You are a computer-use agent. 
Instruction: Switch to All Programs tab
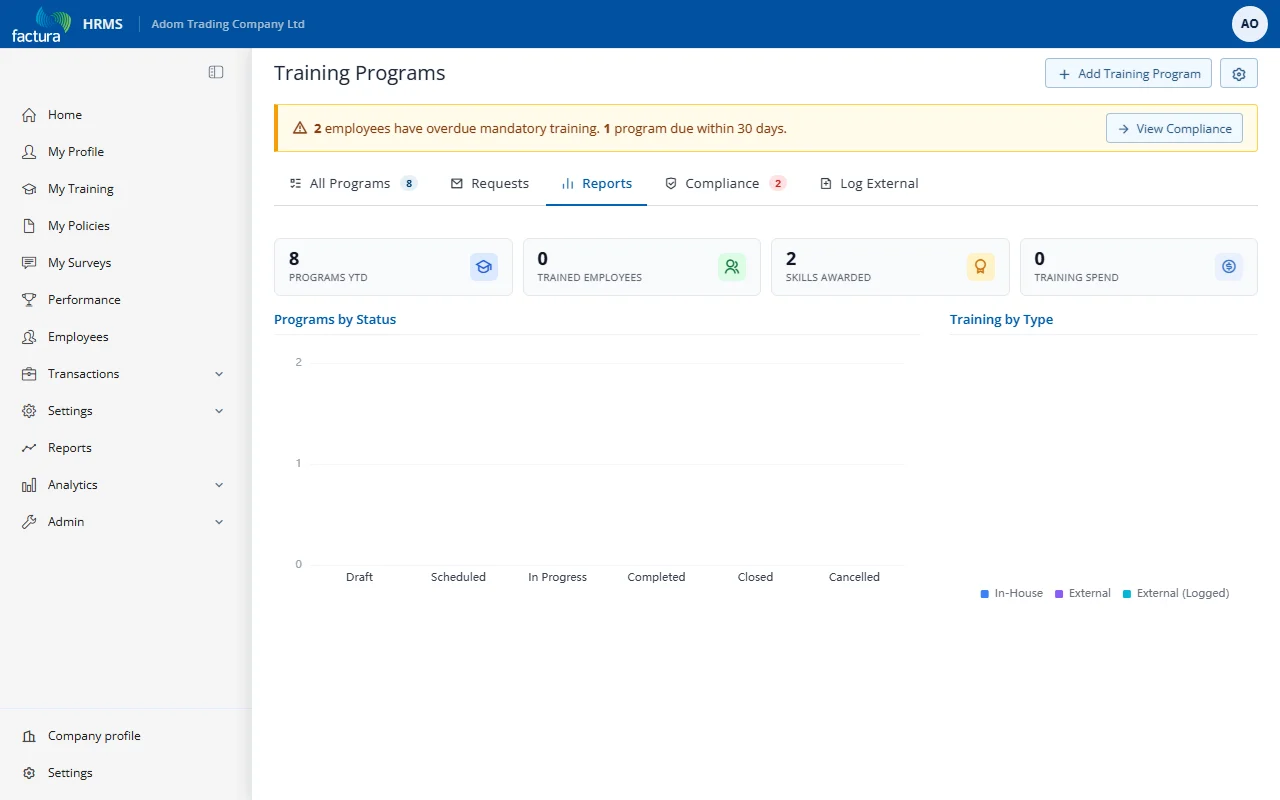[x=353, y=184]
